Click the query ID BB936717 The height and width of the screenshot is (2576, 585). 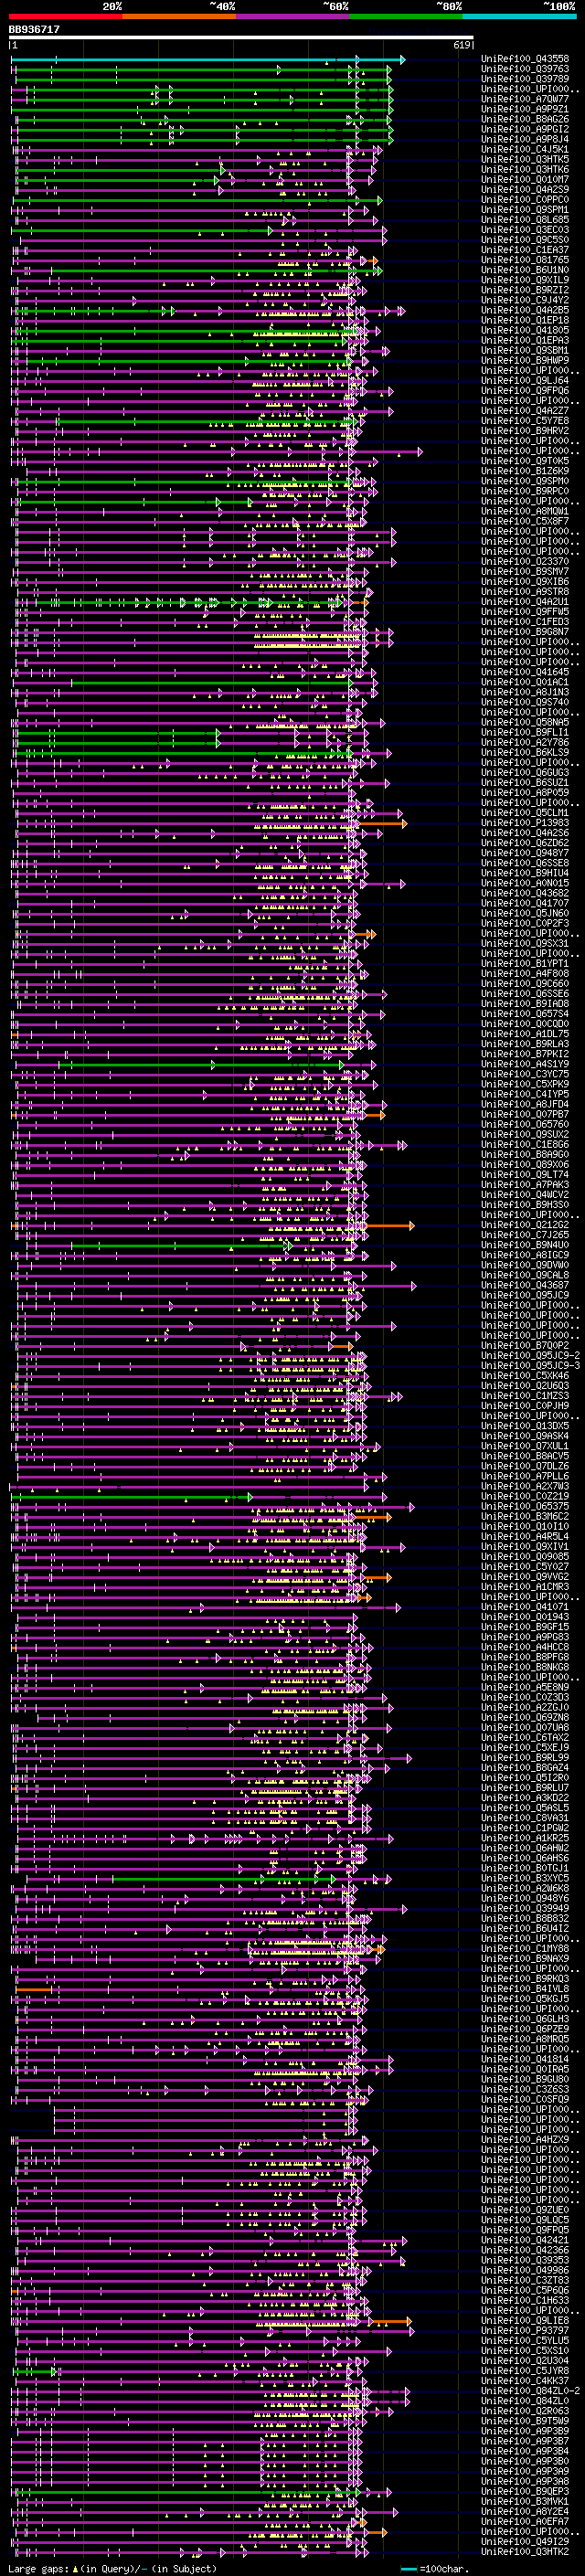coord(34,30)
